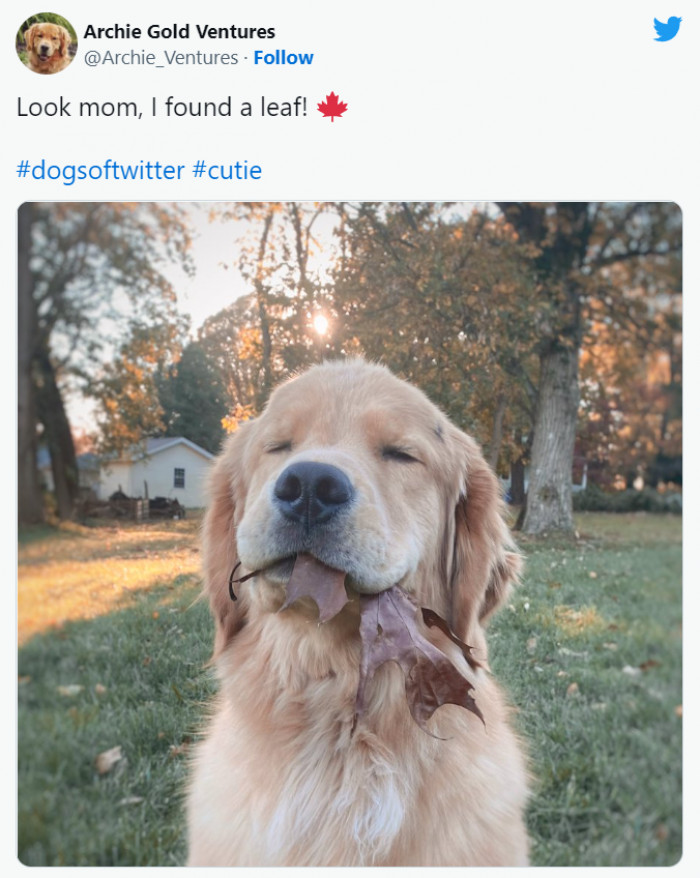Follow the Archie_Ventures account

tap(283, 58)
